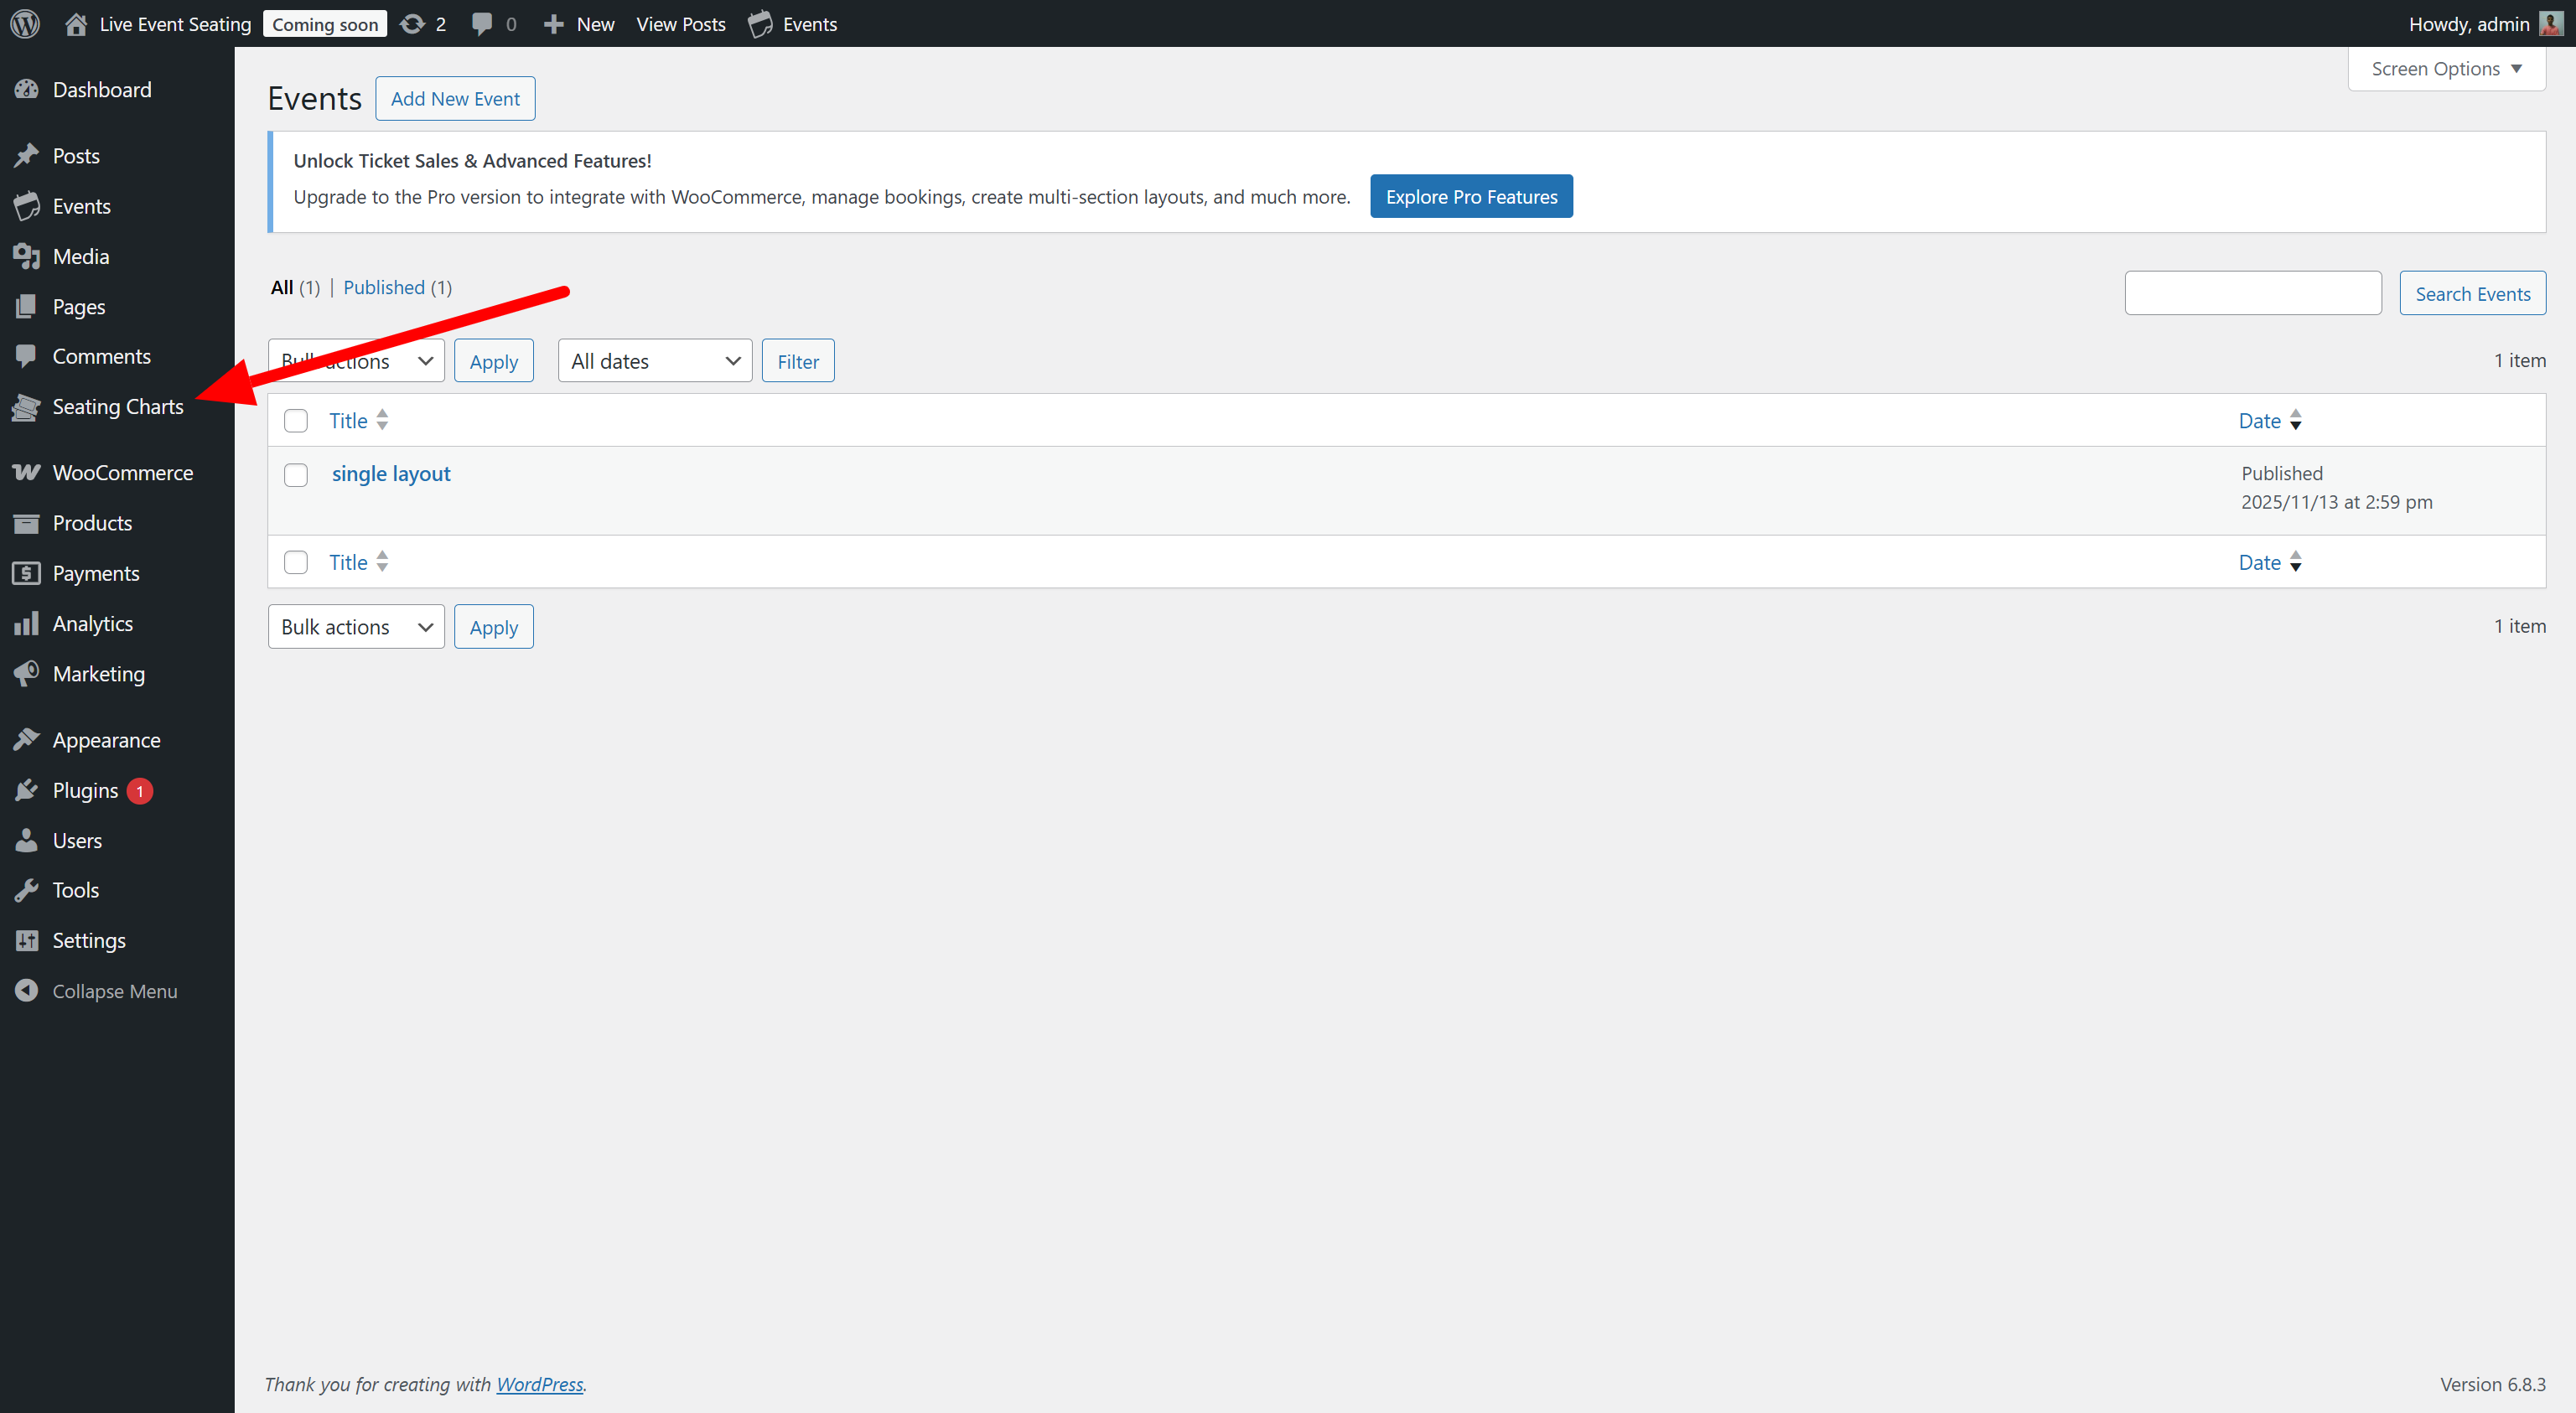Image resolution: width=2576 pixels, height=1413 pixels.
Task: Click the updates icon in the admin bar
Action: point(413,23)
